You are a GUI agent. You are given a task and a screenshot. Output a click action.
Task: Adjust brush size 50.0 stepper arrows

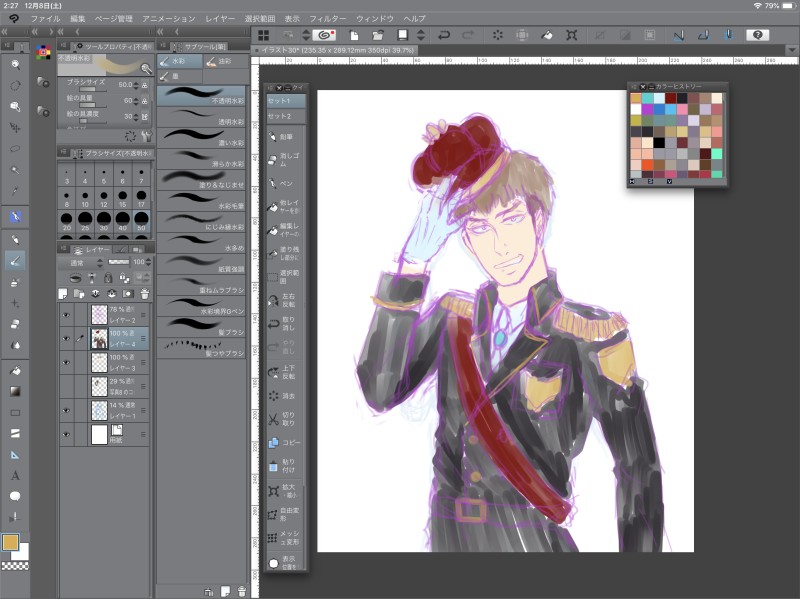click(136, 85)
